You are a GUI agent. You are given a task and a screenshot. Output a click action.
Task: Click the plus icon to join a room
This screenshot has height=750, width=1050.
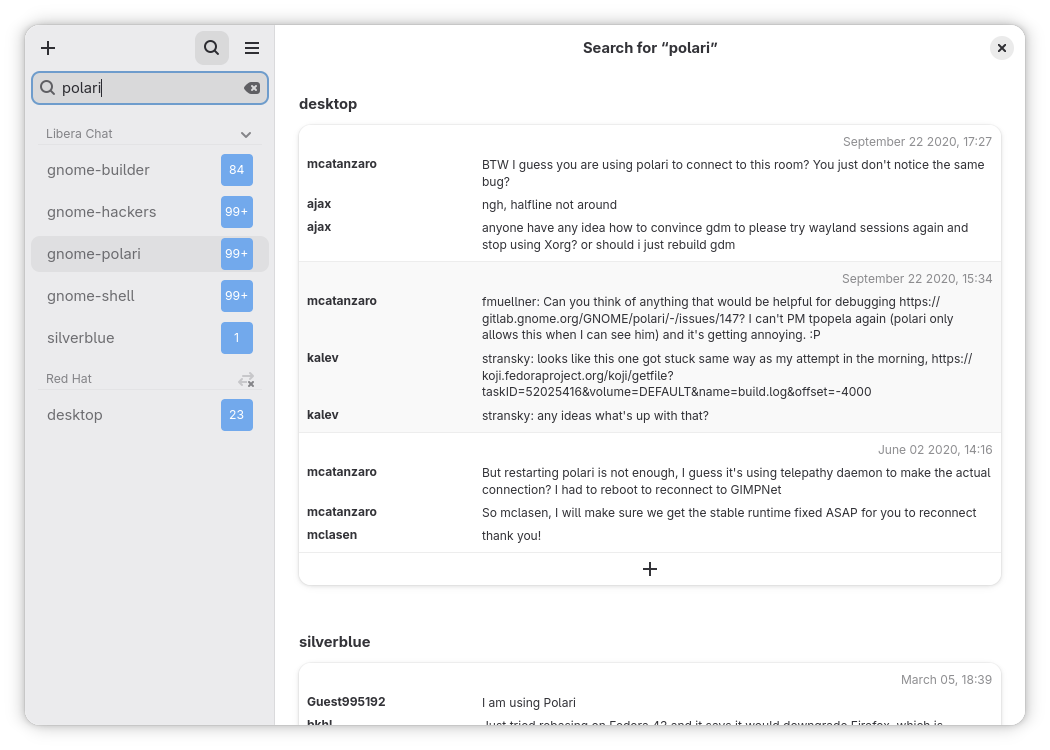pyautogui.click(x=48, y=48)
